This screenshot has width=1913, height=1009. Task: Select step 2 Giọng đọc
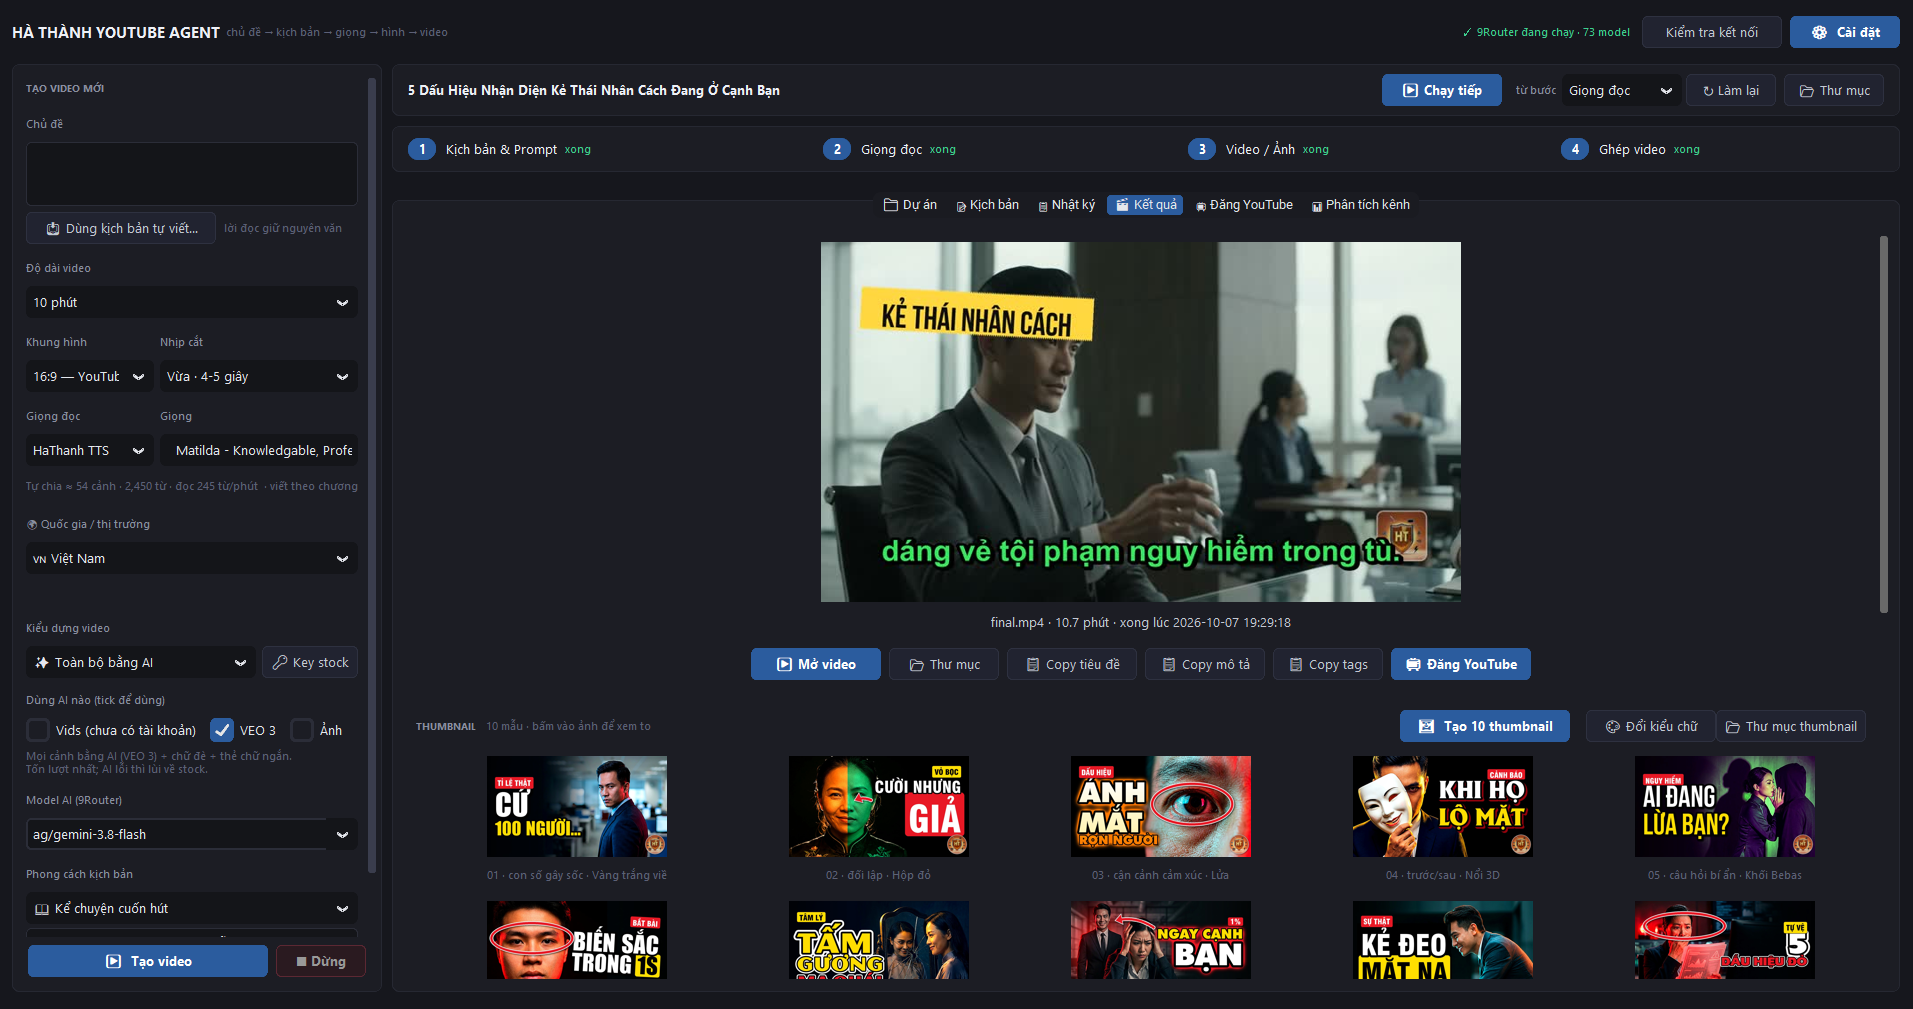pyautogui.click(x=890, y=149)
